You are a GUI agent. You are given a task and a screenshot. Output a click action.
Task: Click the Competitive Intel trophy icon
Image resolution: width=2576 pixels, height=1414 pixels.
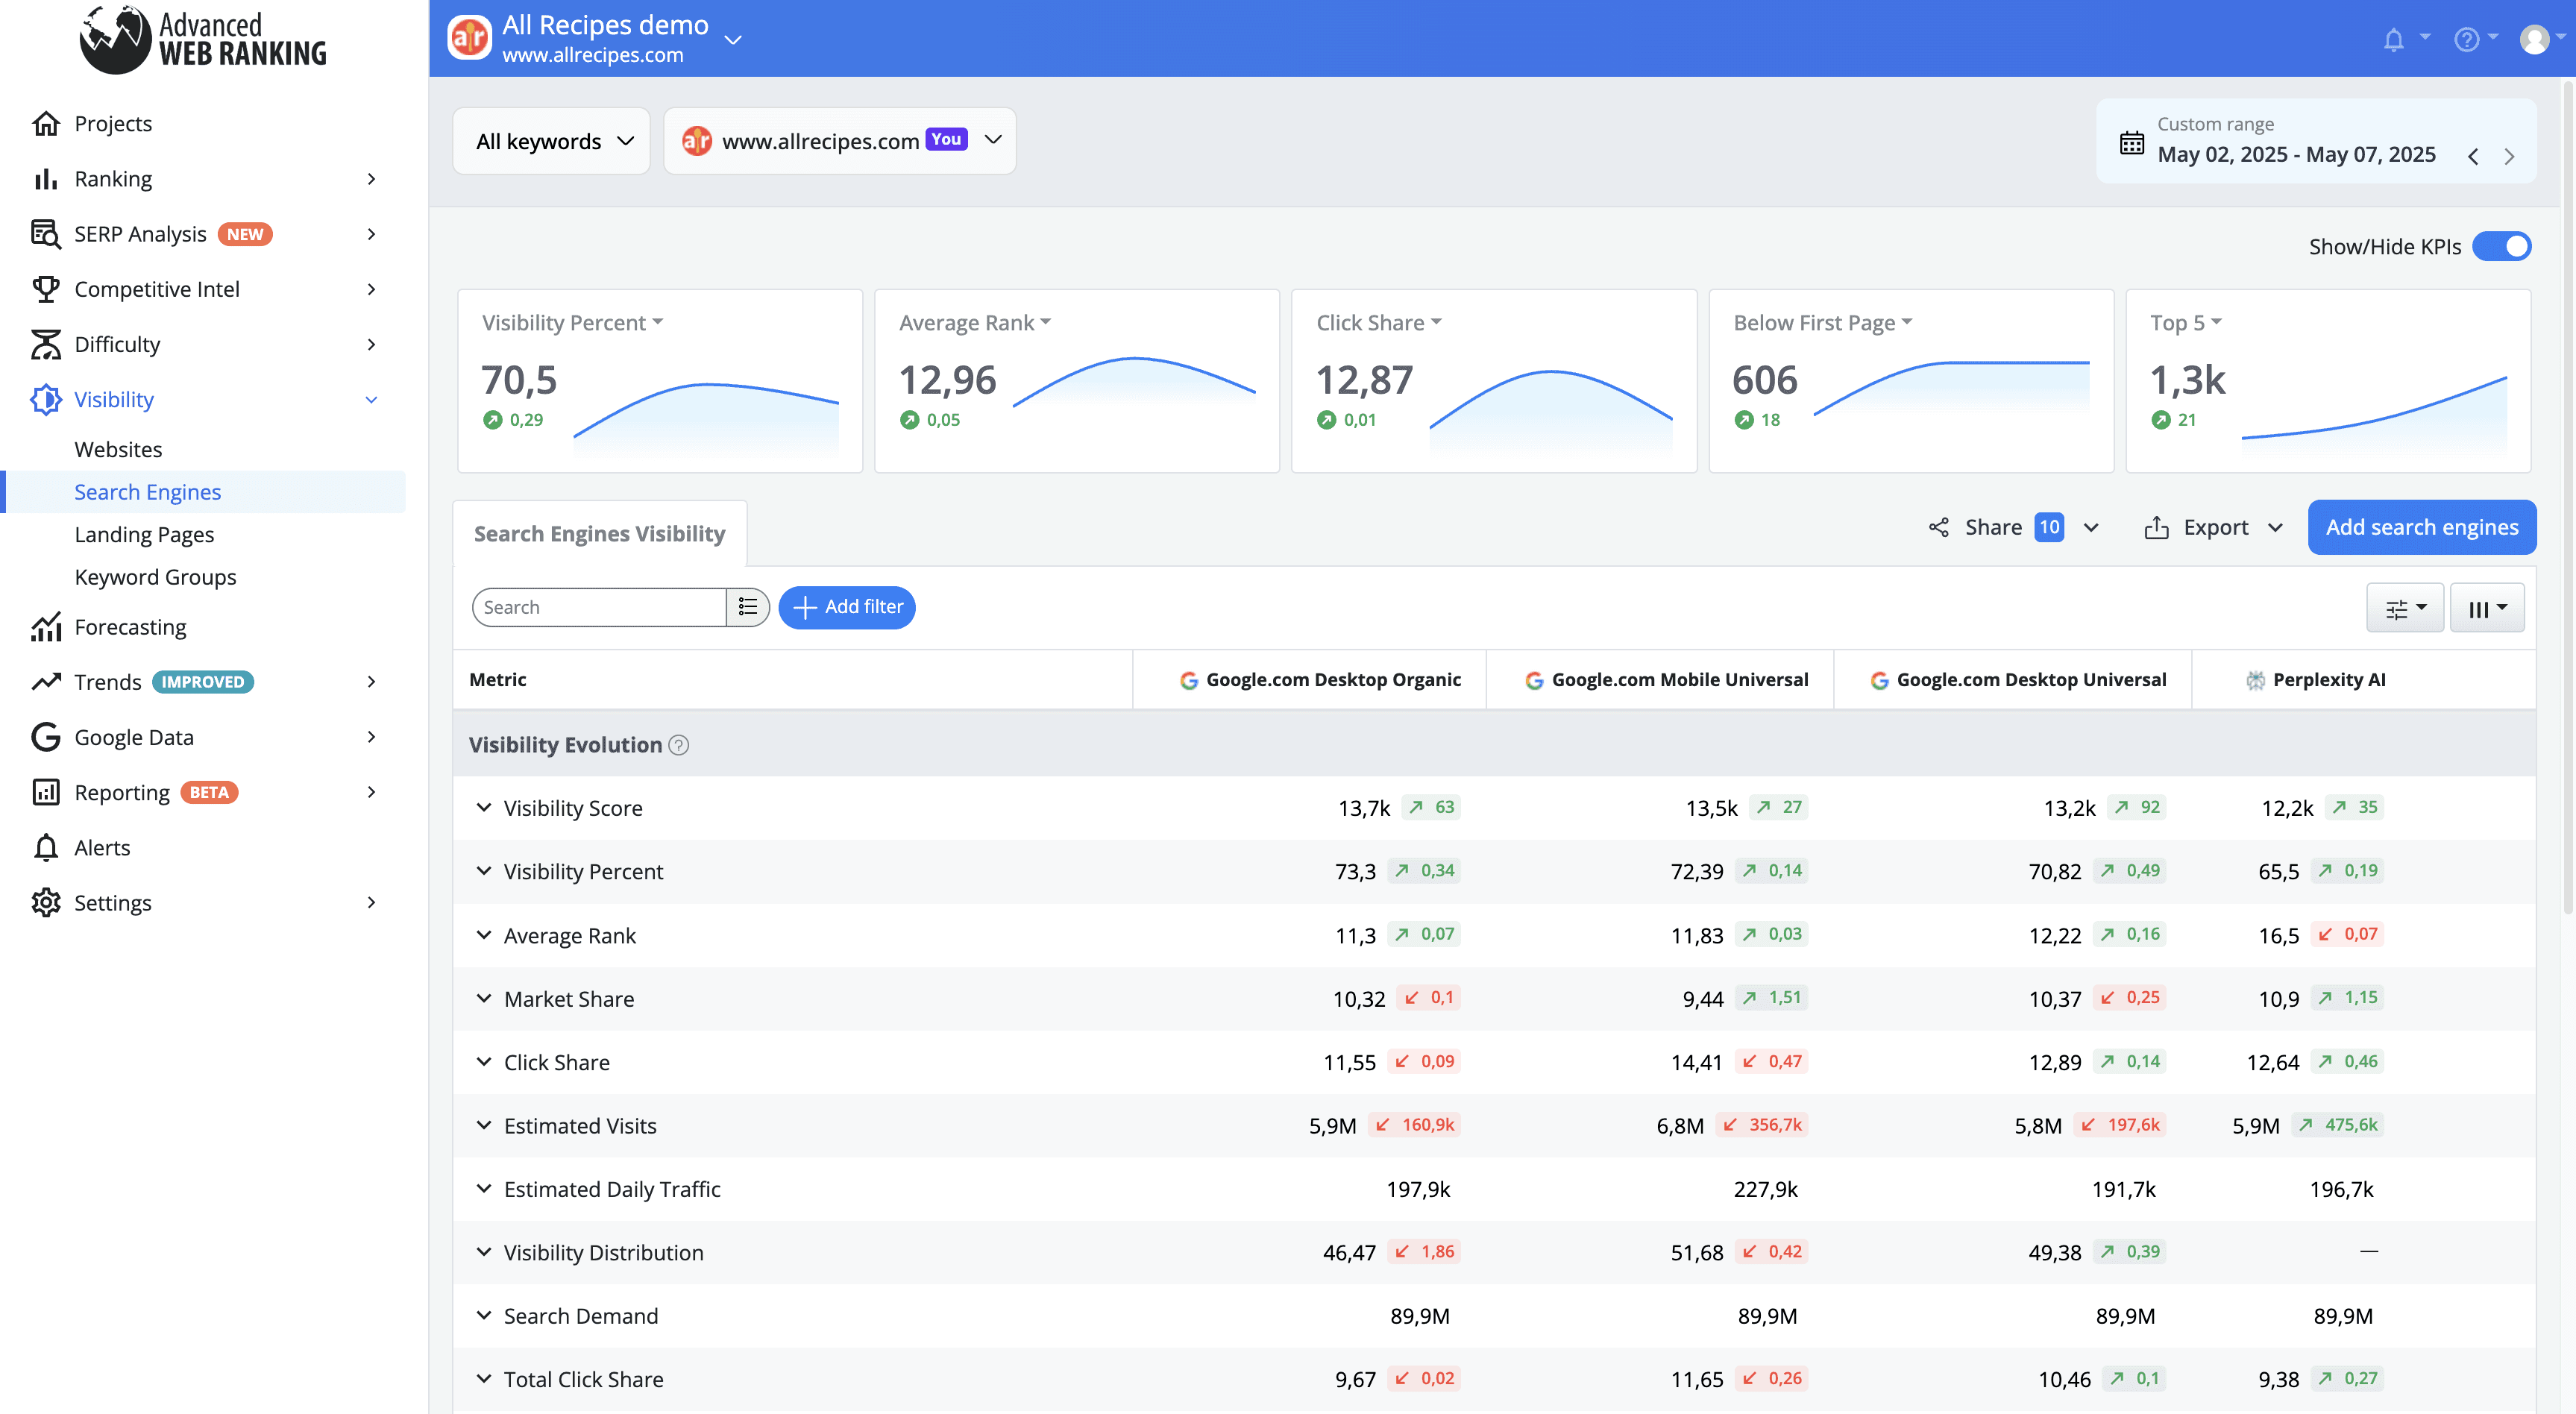tap(45, 289)
